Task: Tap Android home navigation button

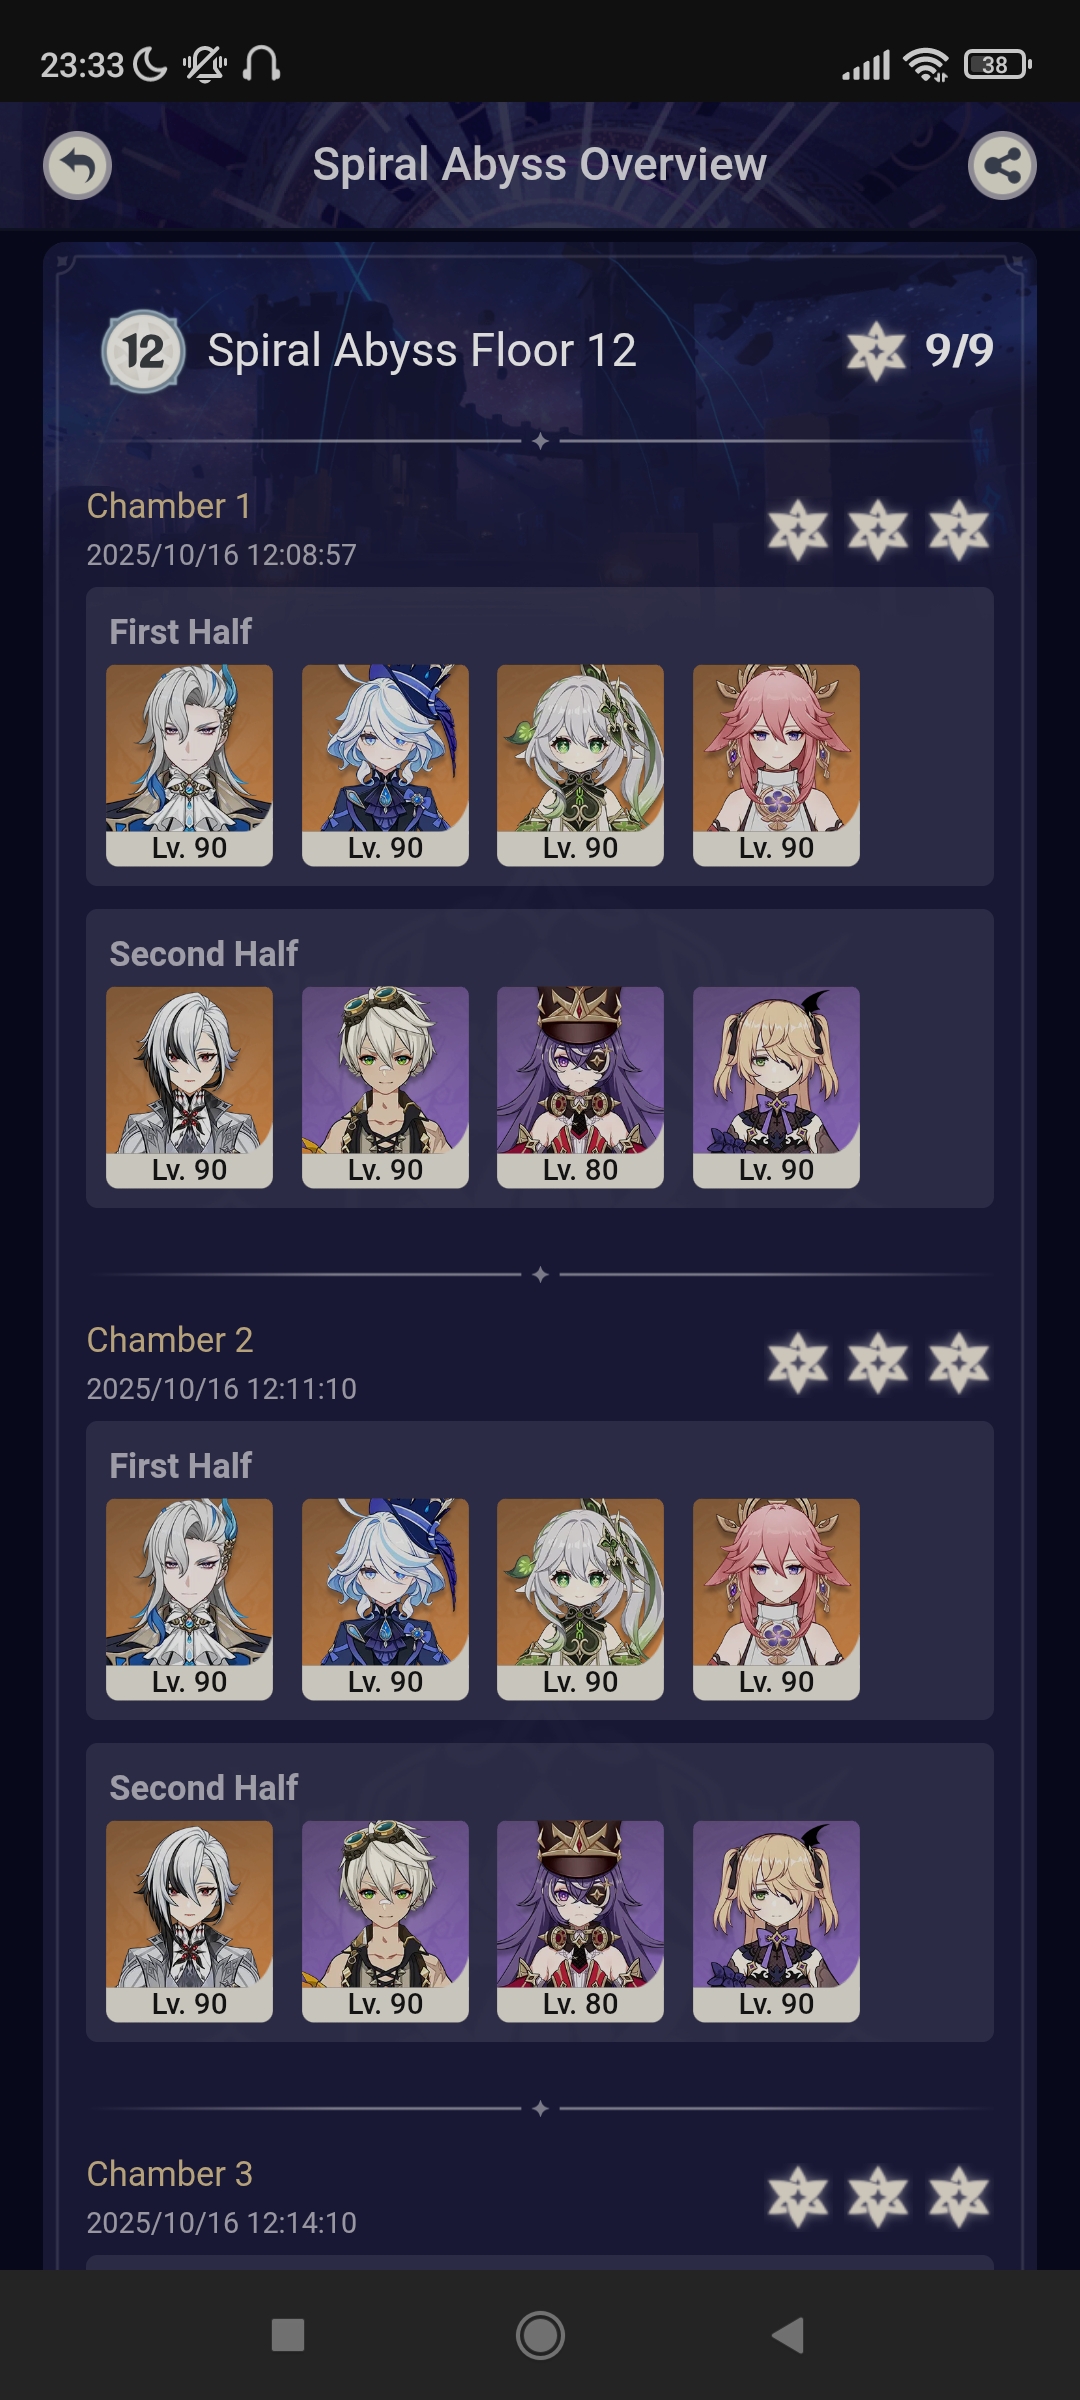Action: 540,2335
